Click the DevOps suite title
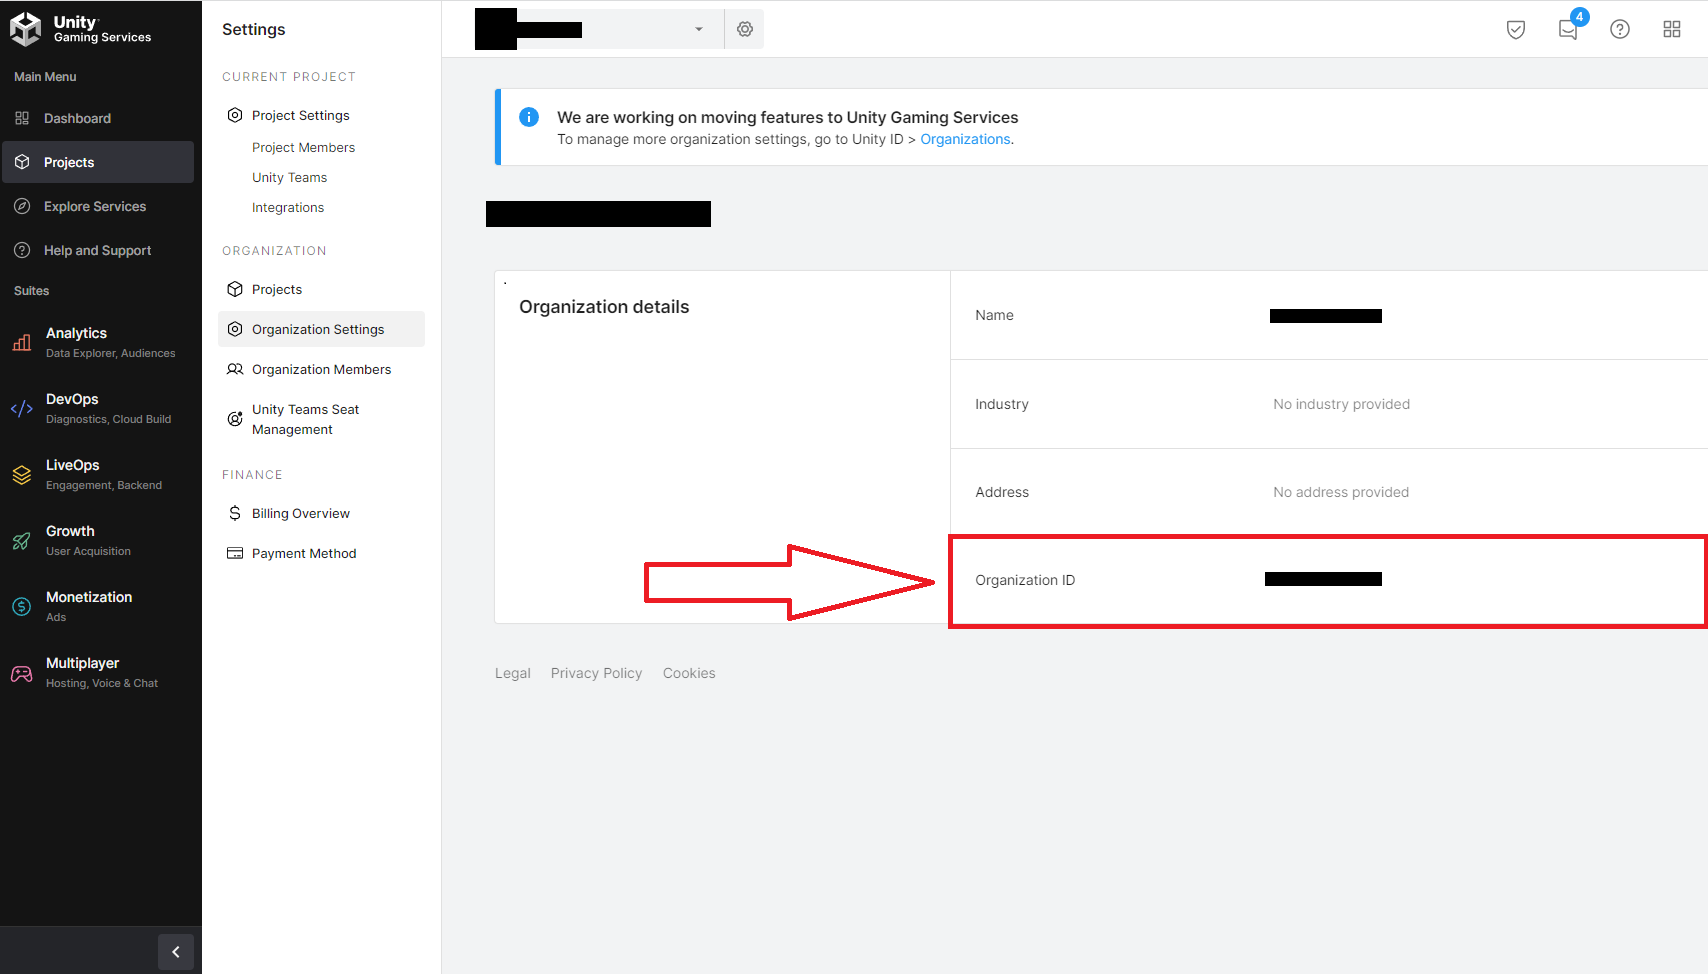Image resolution: width=1708 pixels, height=974 pixels. tap(72, 399)
